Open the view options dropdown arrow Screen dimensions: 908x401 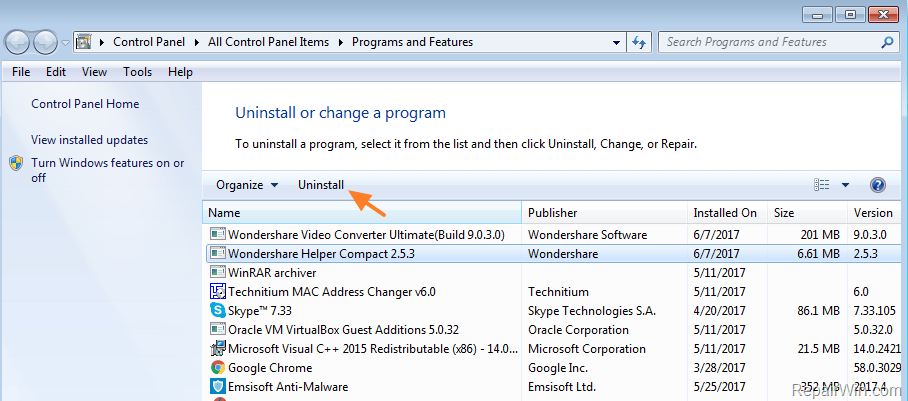click(845, 185)
